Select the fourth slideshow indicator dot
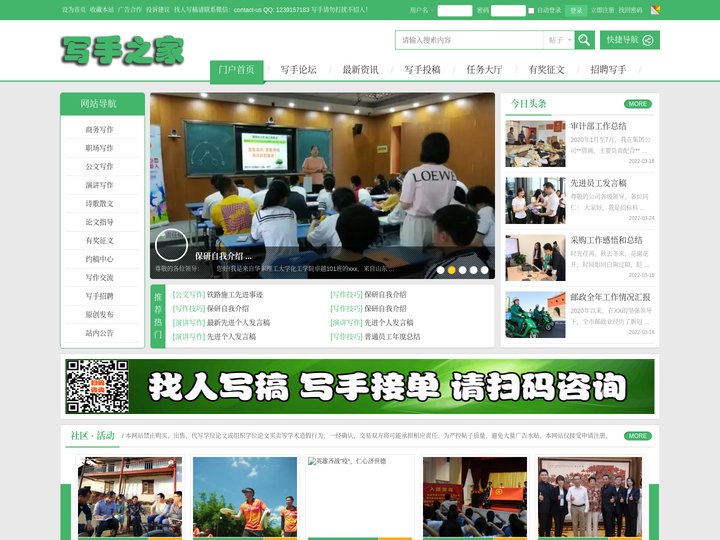This screenshot has height=540, width=720. (x=473, y=270)
